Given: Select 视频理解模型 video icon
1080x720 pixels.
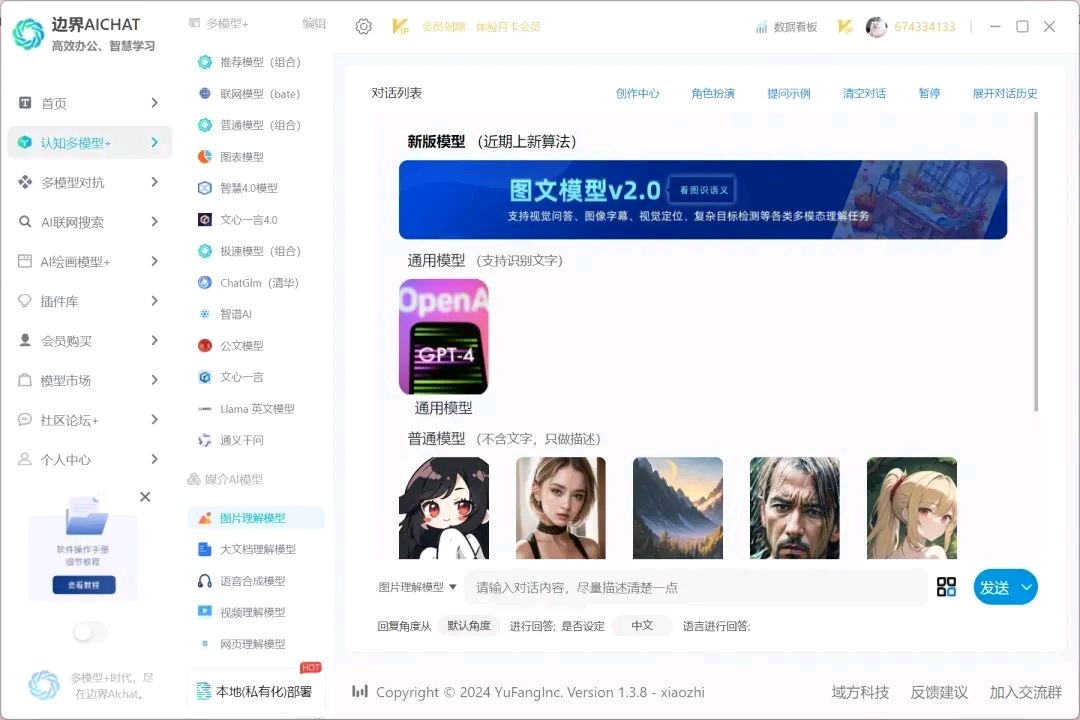Looking at the screenshot, I should click(x=205, y=612).
